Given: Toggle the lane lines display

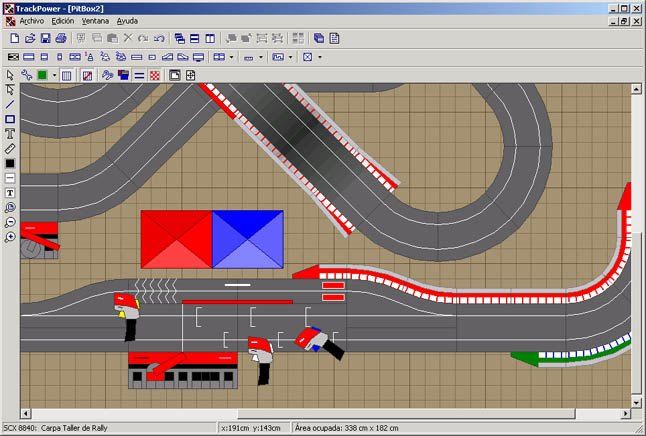Looking at the screenshot, I should (139, 75).
